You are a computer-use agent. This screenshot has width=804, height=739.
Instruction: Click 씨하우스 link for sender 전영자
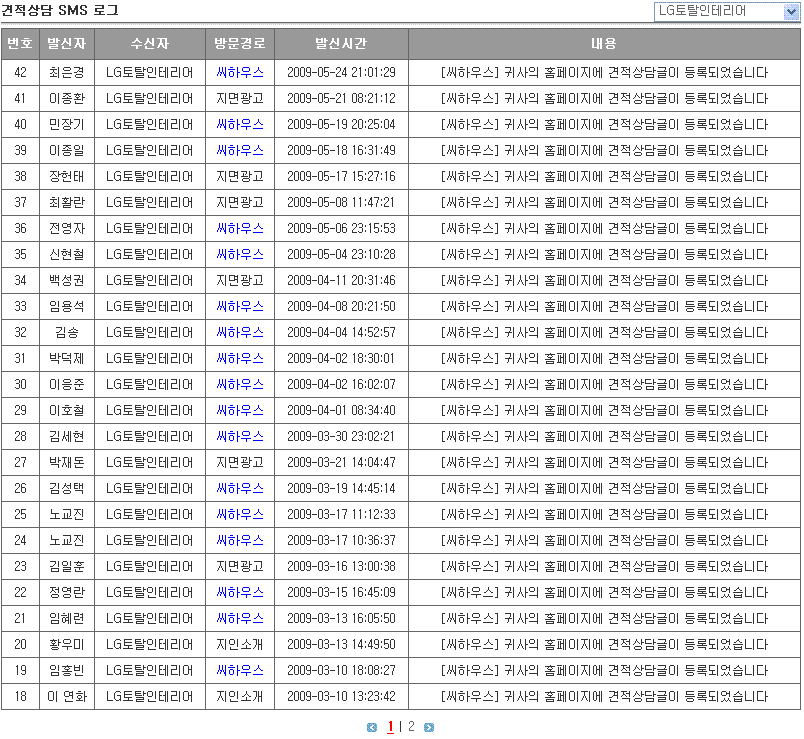tap(240, 228)
